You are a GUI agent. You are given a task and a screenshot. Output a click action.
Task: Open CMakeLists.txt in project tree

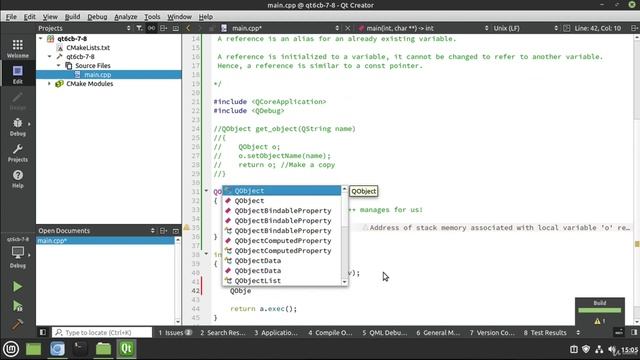(x=88, y=47)
